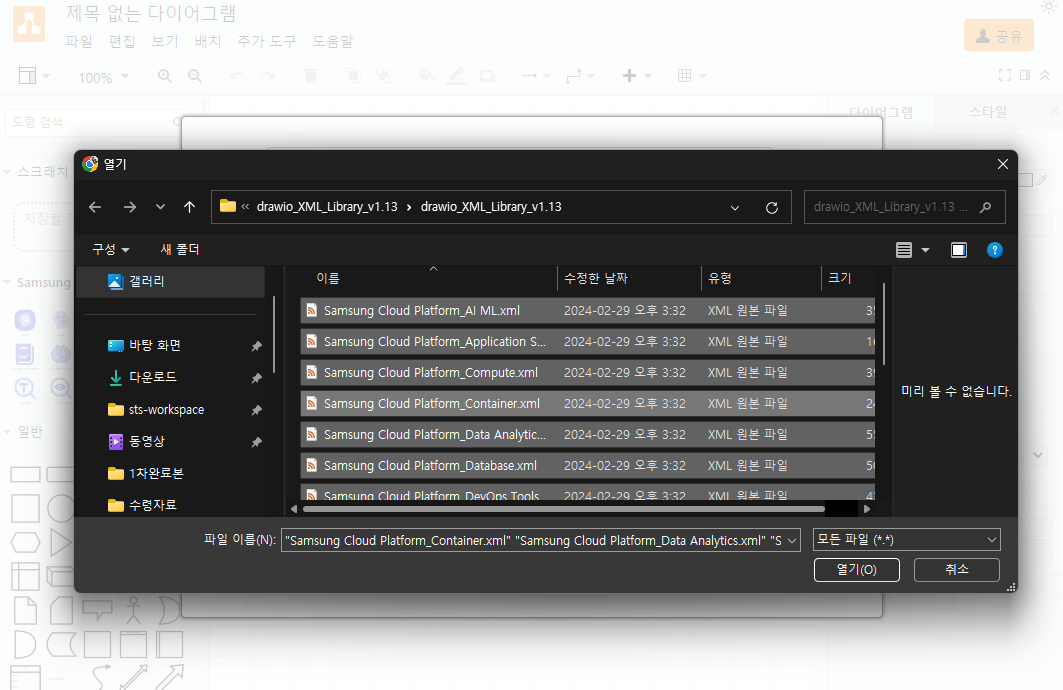The height and width of the screenshot is (690, 1063).
Task: Toggle fullscreen icon in draw.io toolbar
Action: tap(1005, 75)
